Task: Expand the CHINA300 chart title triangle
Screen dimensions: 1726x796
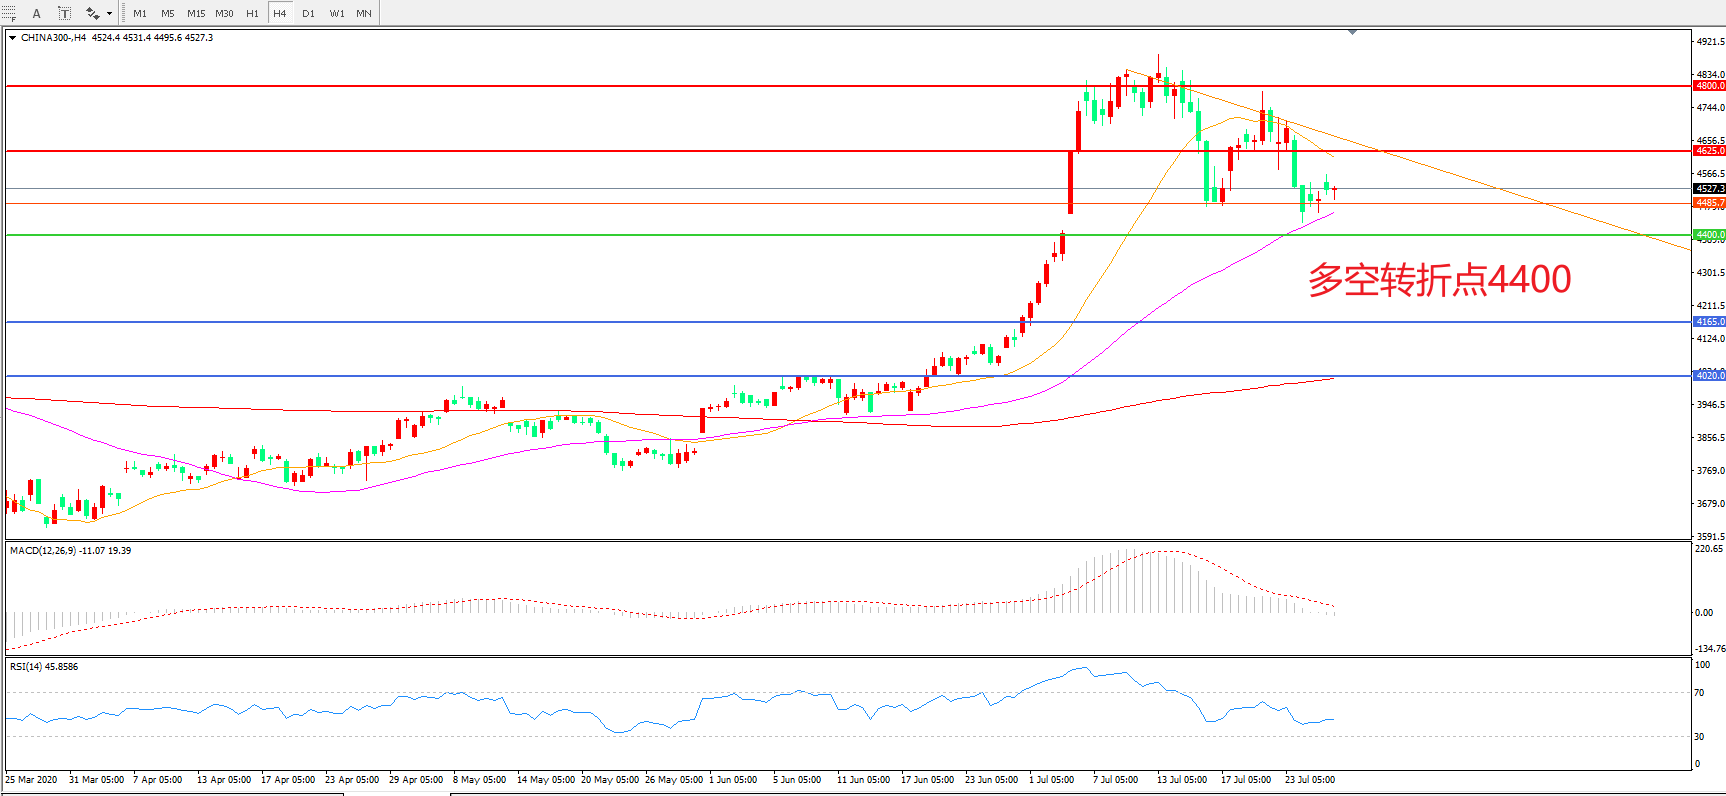Action: coord(12,38)
